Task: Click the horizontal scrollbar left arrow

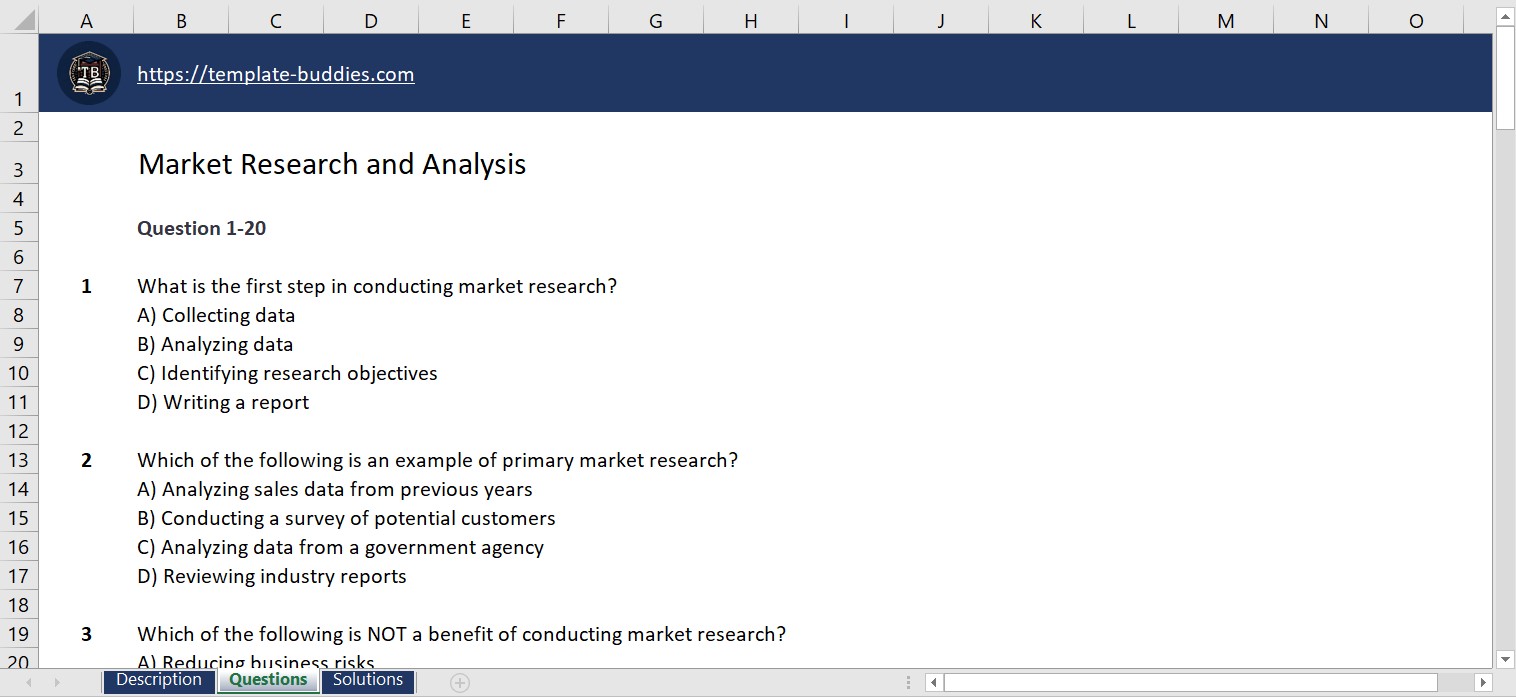Action: click(934, 682)
